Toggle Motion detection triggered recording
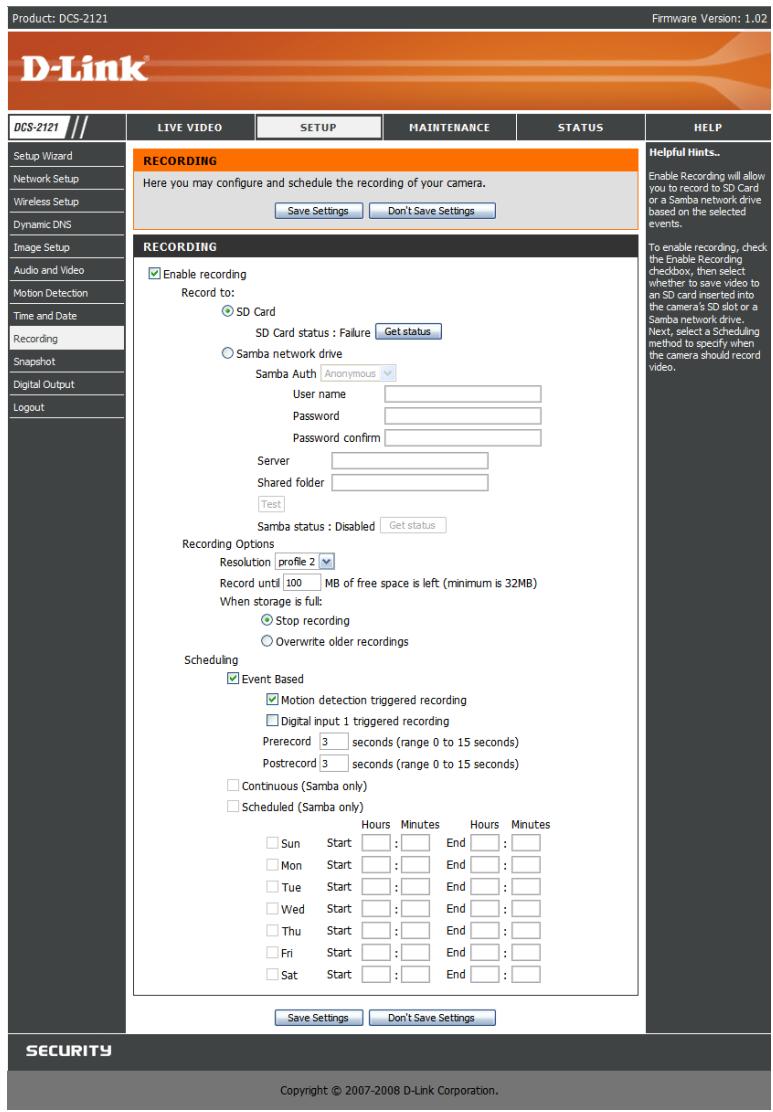Viewport: 773px width, 1112px height. click(272, 699)
